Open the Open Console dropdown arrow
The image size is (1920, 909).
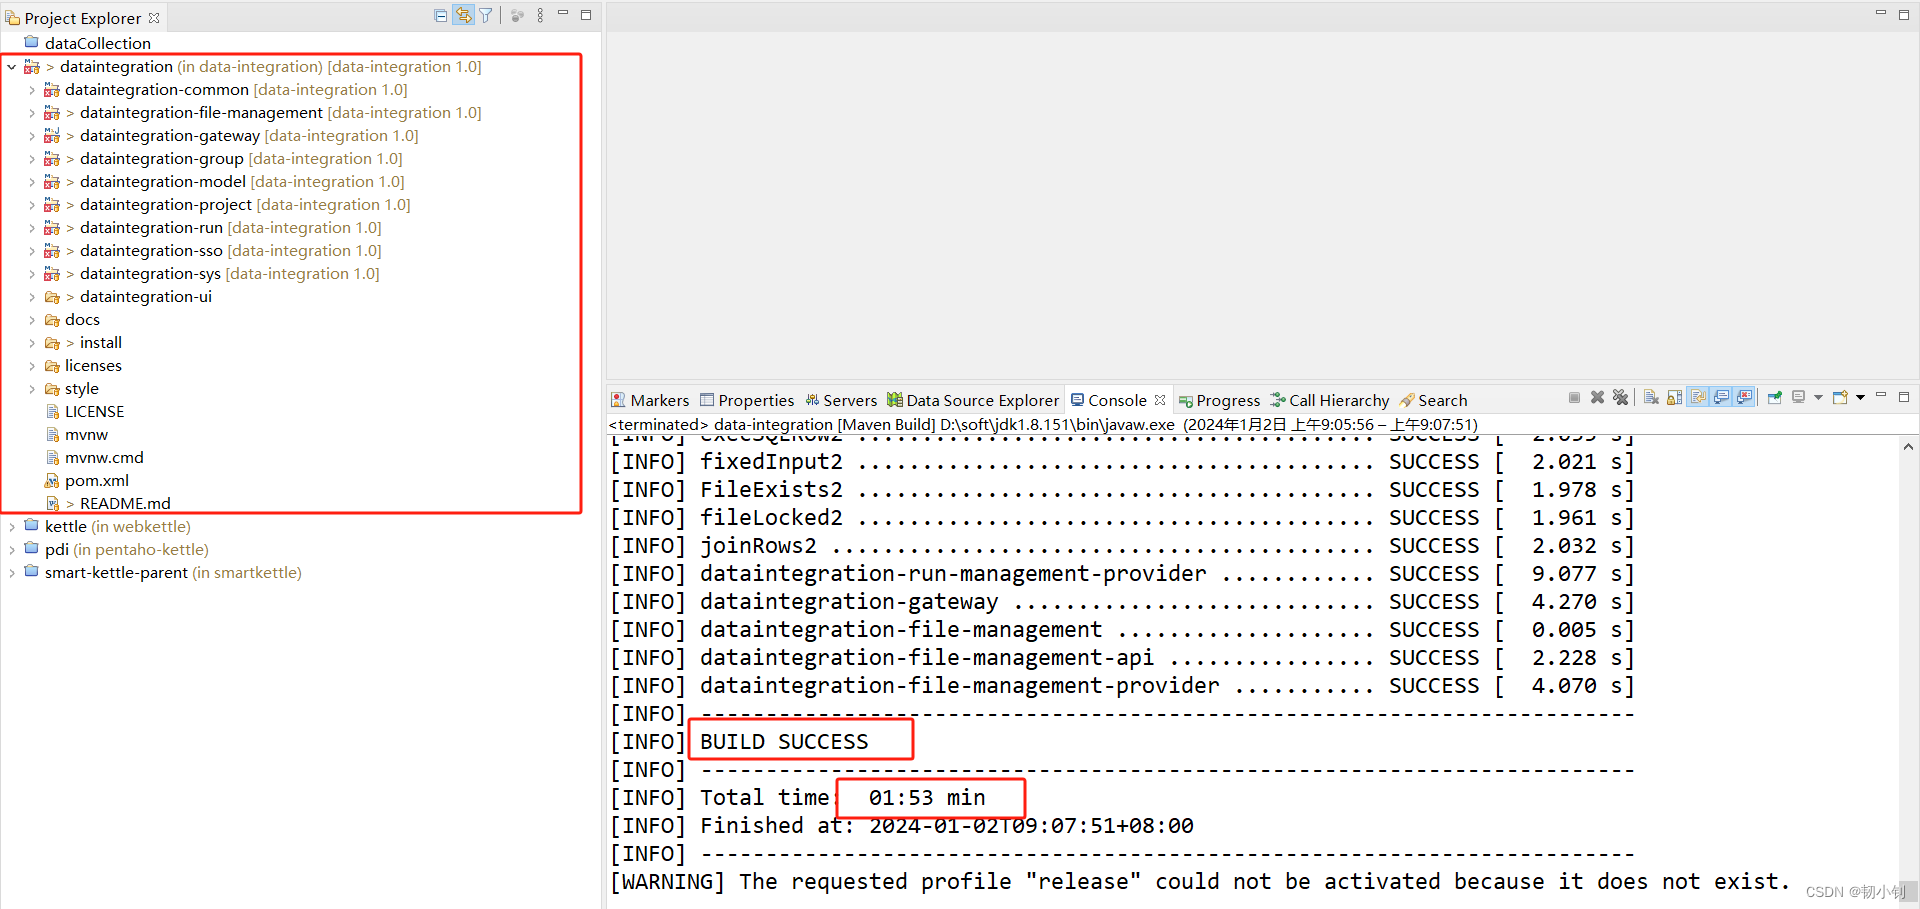pos(1860,398)
